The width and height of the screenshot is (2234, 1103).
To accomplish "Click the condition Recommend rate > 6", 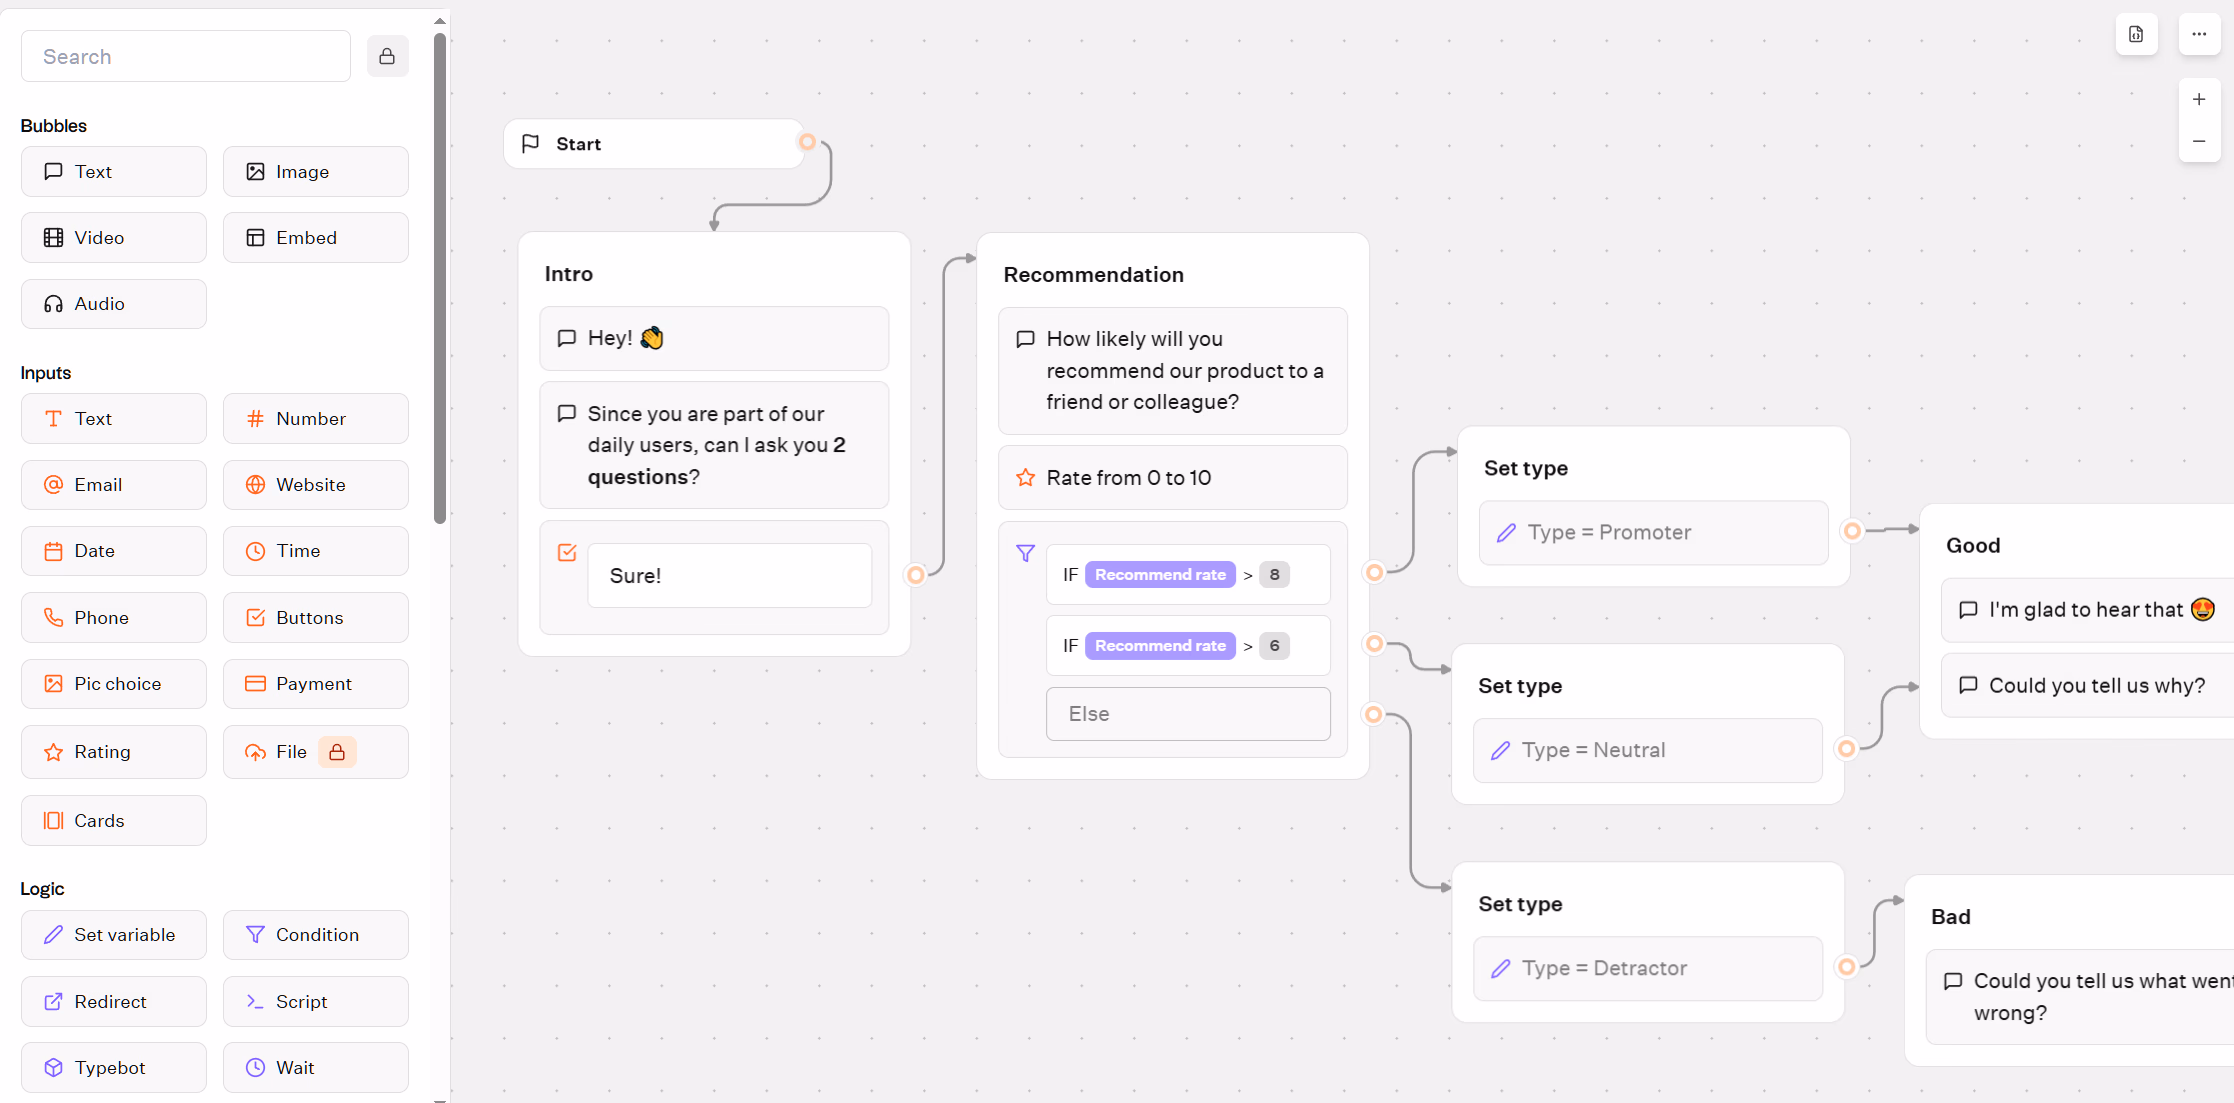I will pyautogui.click(x=1188, y=646).
